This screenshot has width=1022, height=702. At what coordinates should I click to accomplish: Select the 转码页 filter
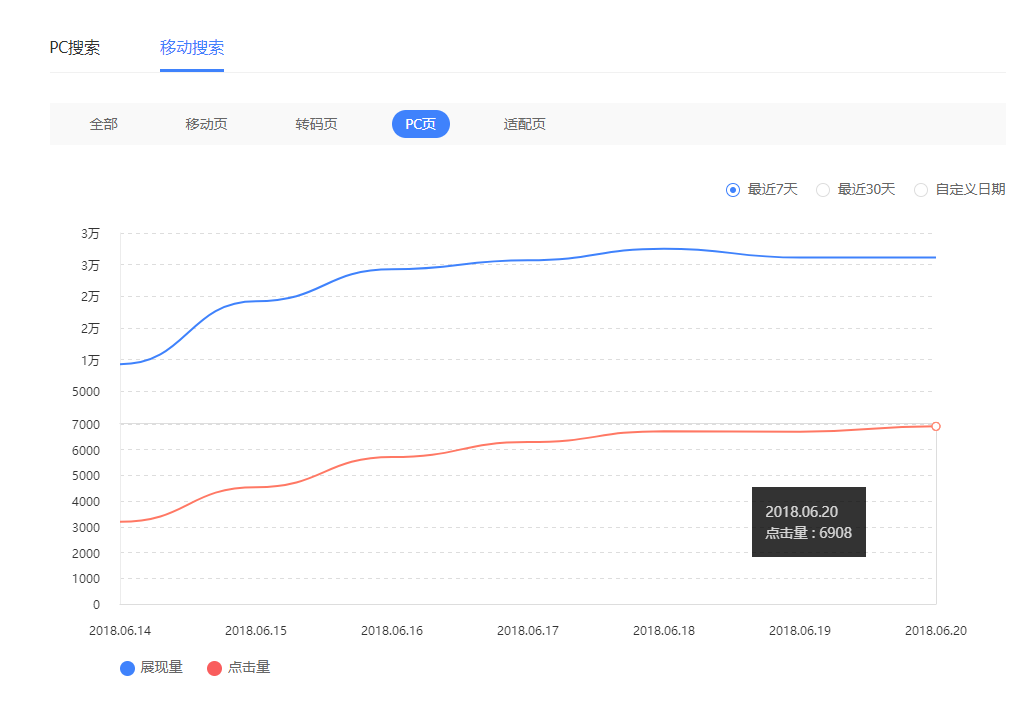(x=316, y=124)
